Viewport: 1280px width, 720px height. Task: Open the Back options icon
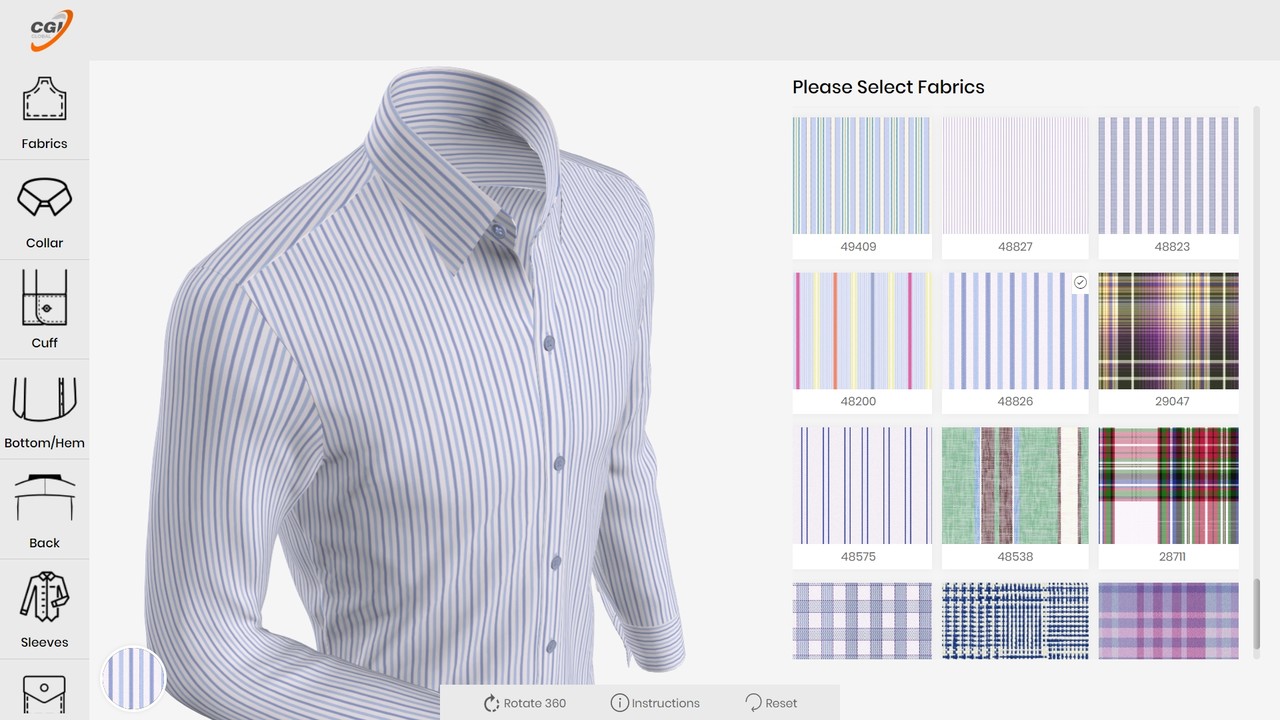point(44,497)
